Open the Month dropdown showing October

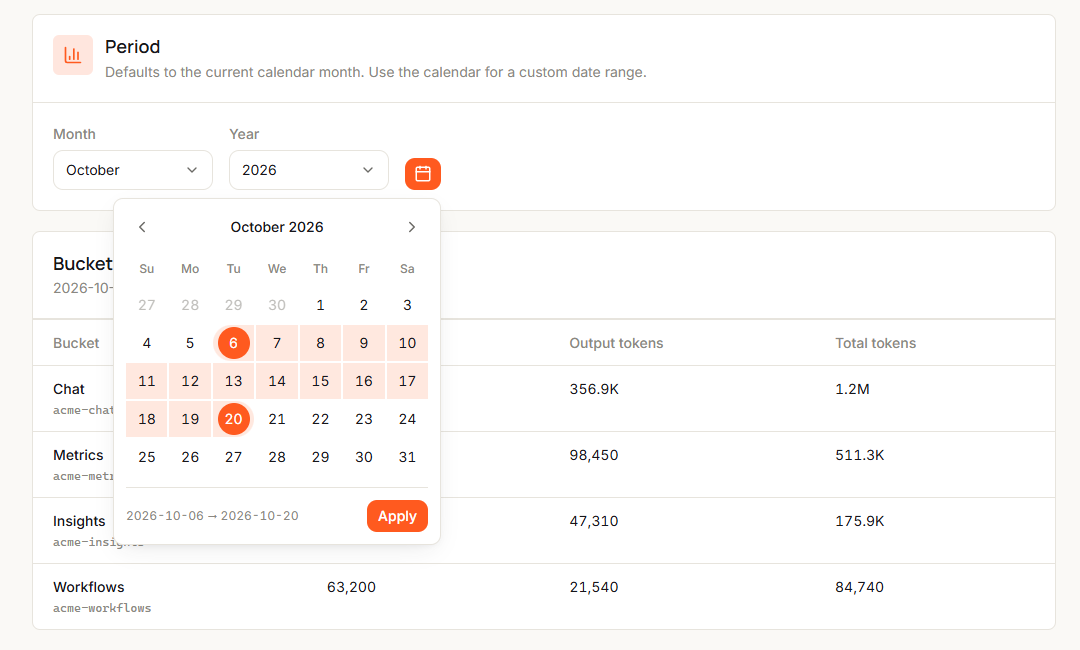[x=133, y=170]
